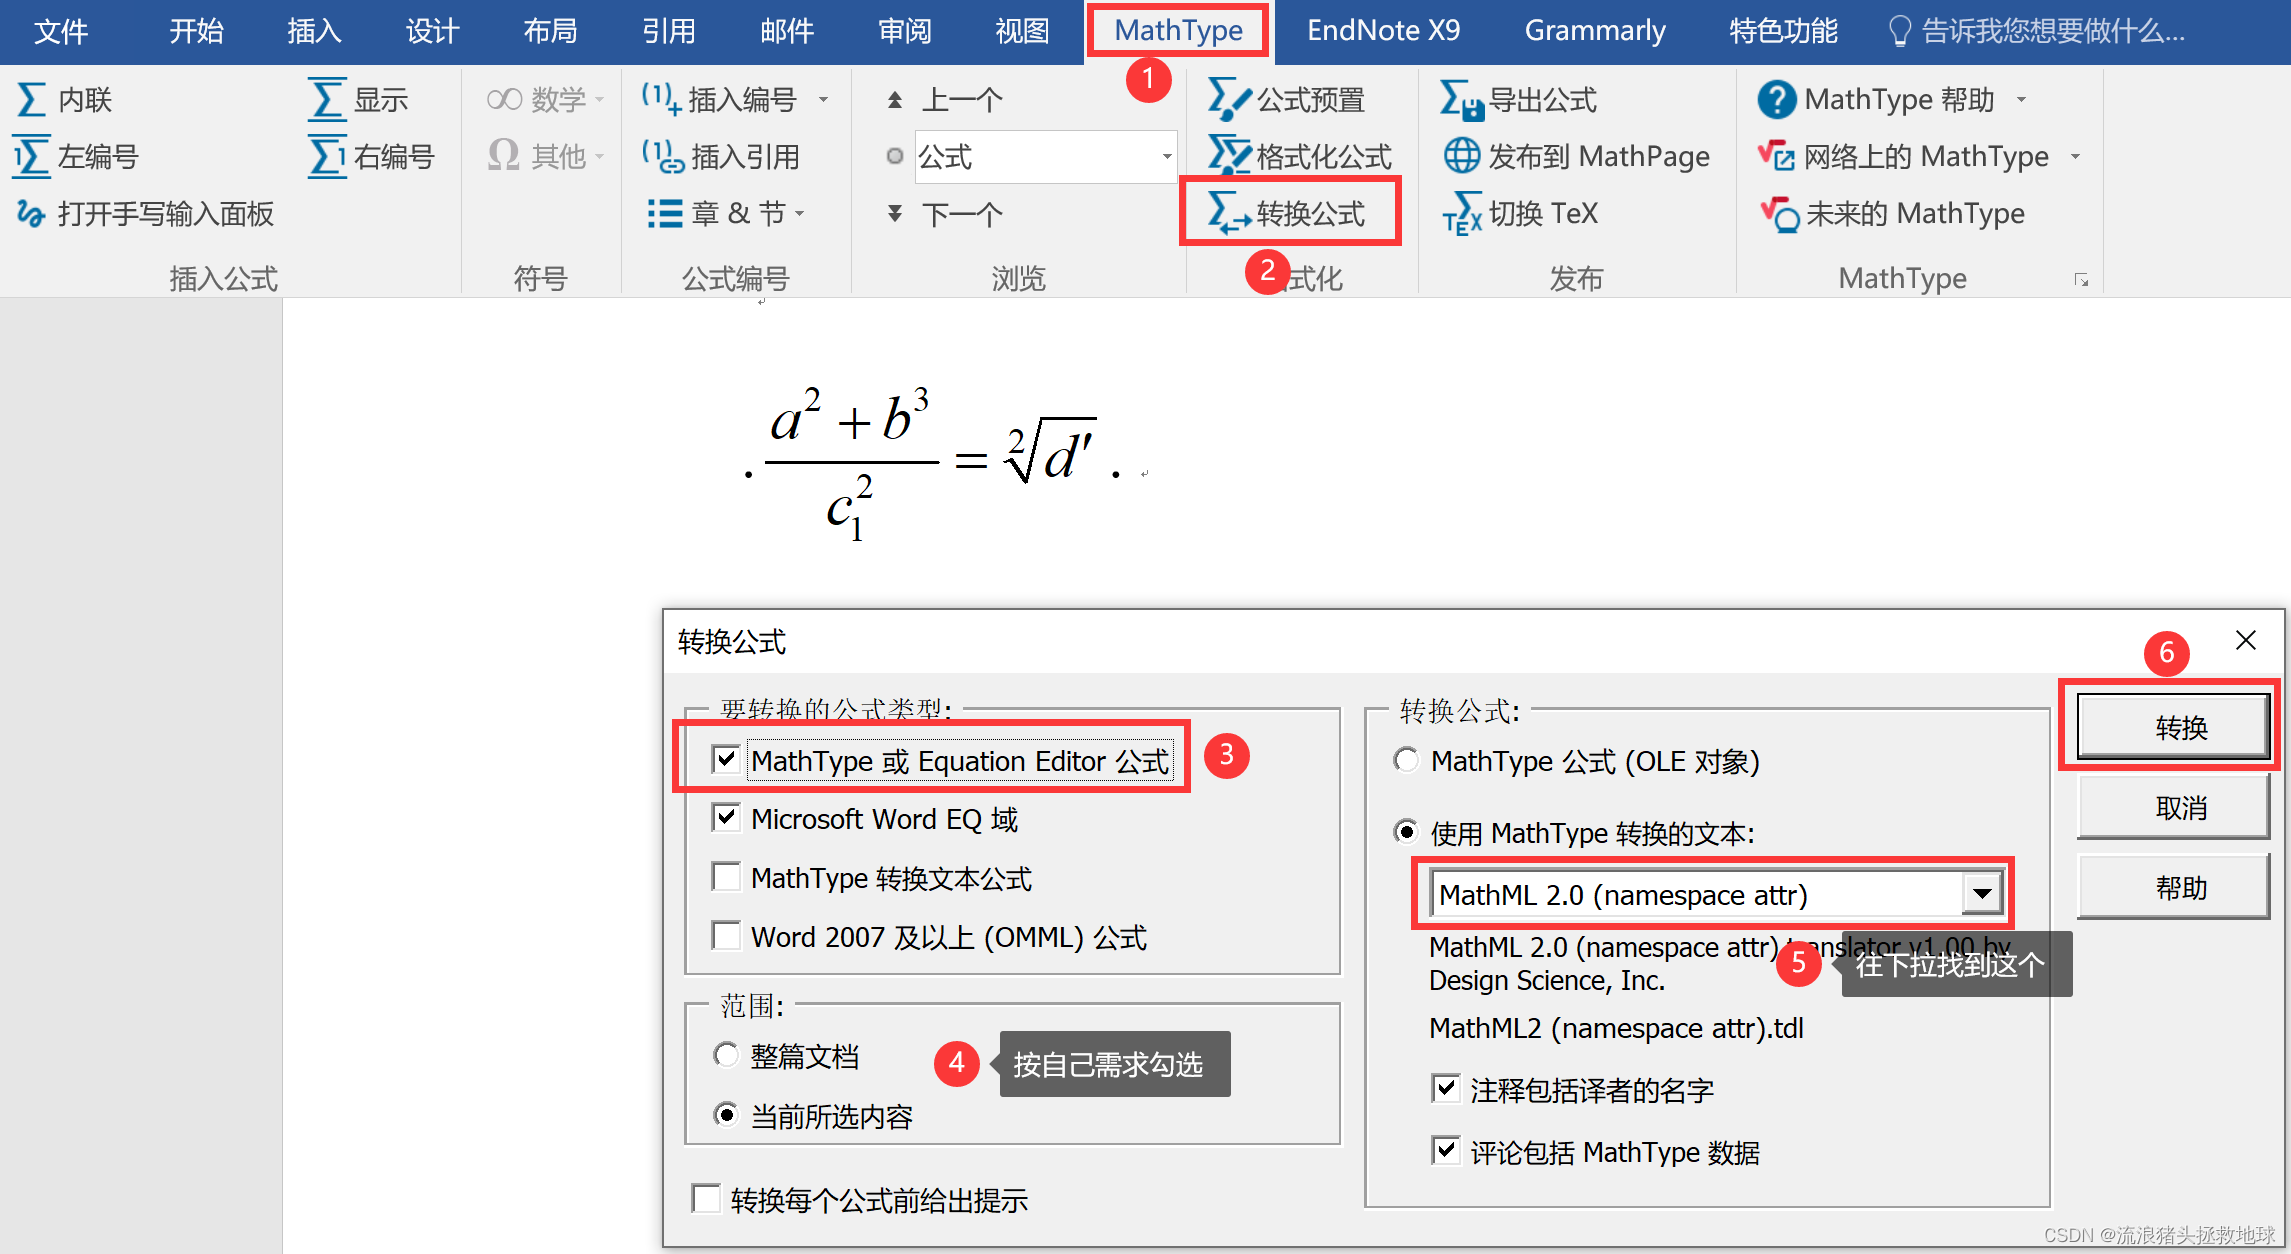Select the equation in the document
The height and width of the screenshot is (1254, 2291).
pyautogui.click(x=932, y=463)
